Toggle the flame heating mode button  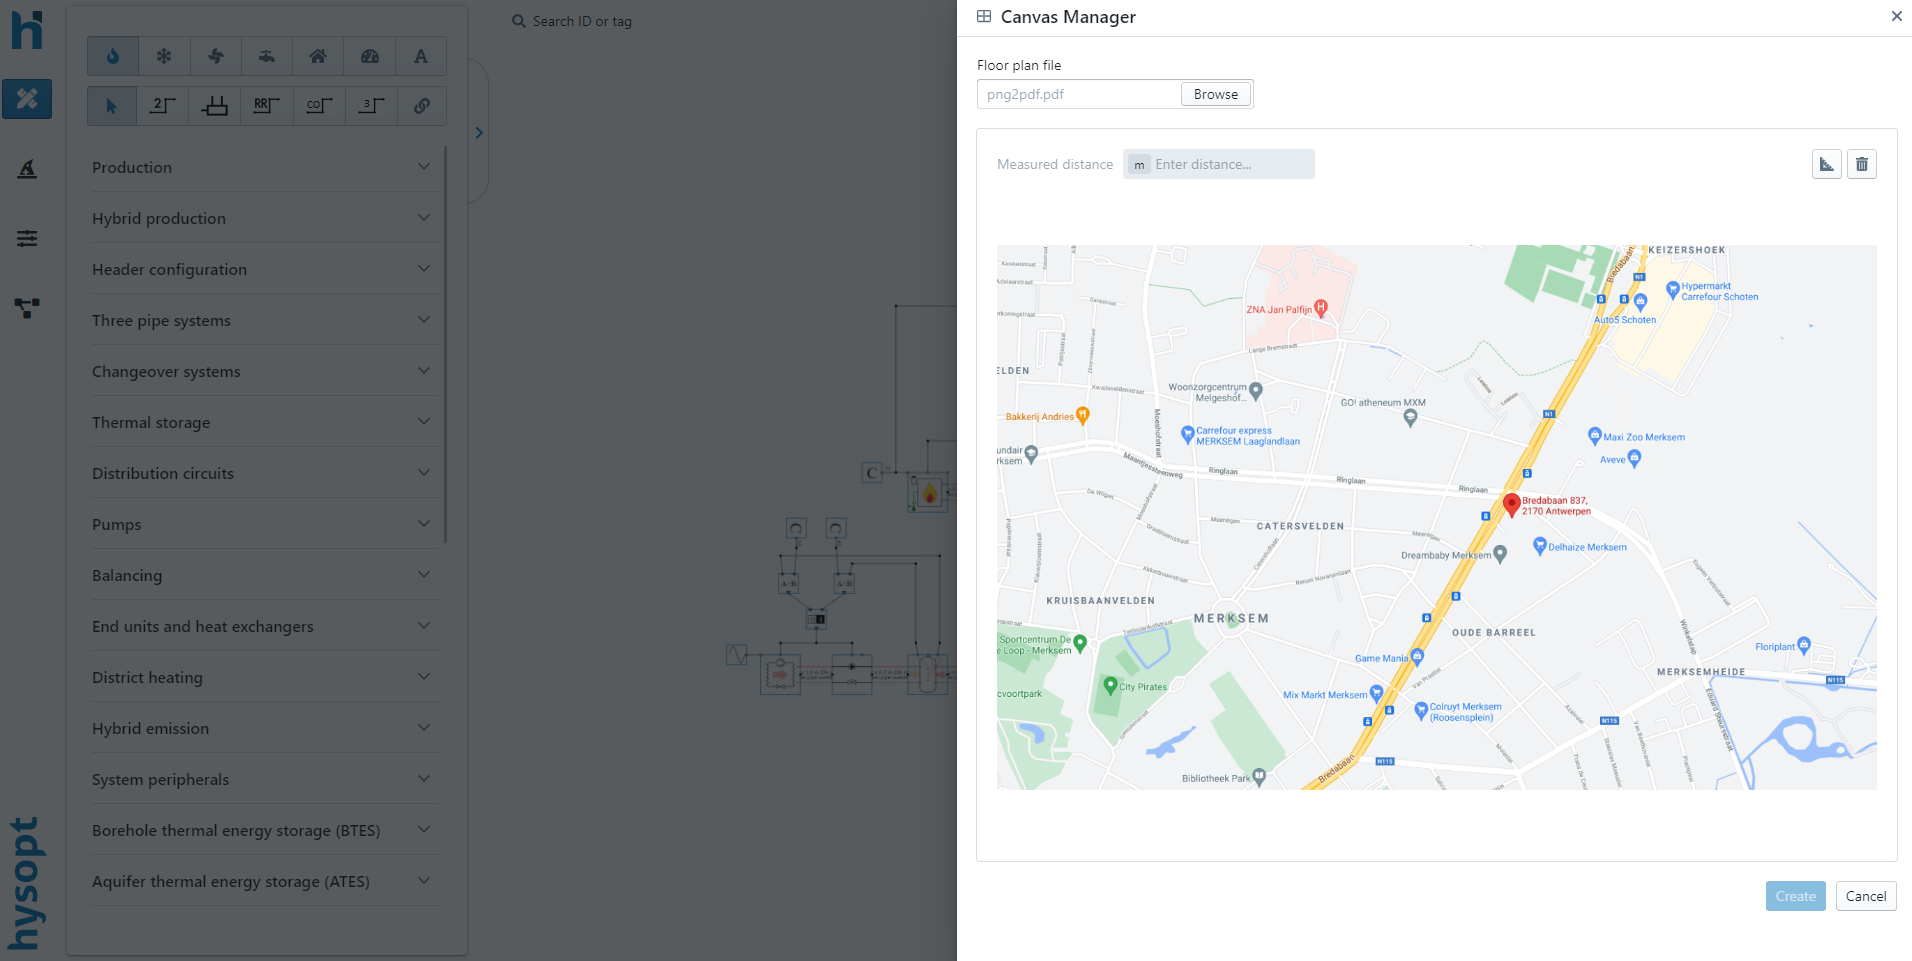[113, 56]
